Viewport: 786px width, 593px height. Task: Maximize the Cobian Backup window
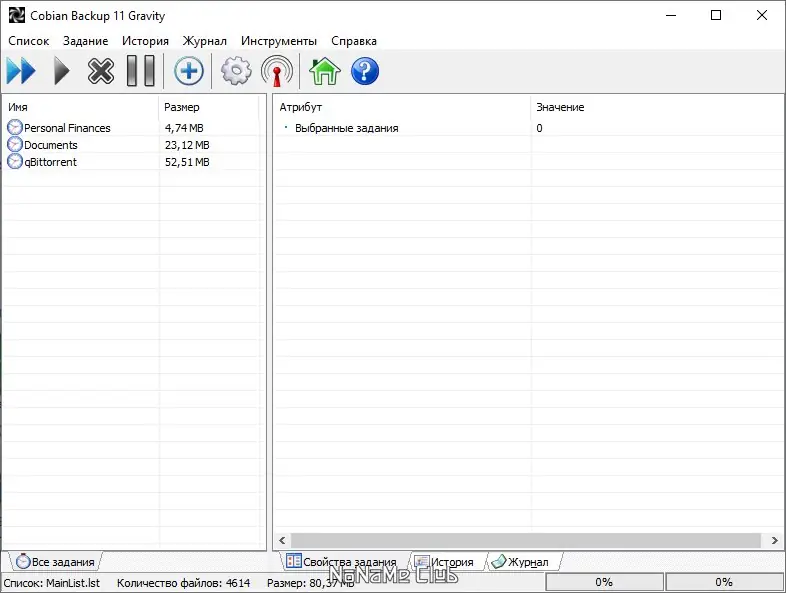716,16
